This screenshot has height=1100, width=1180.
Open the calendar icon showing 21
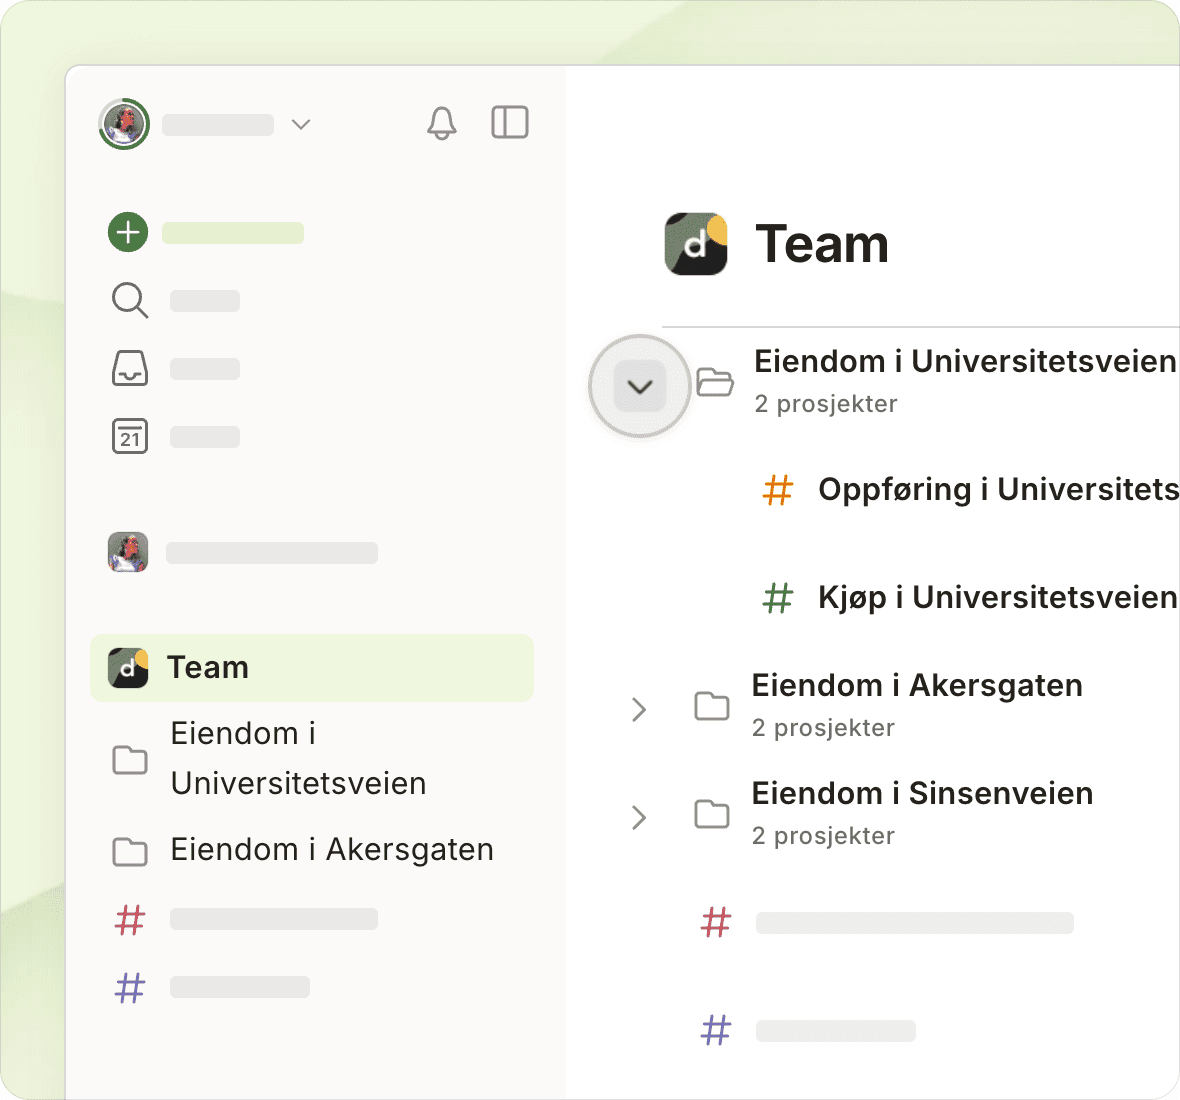130,436
